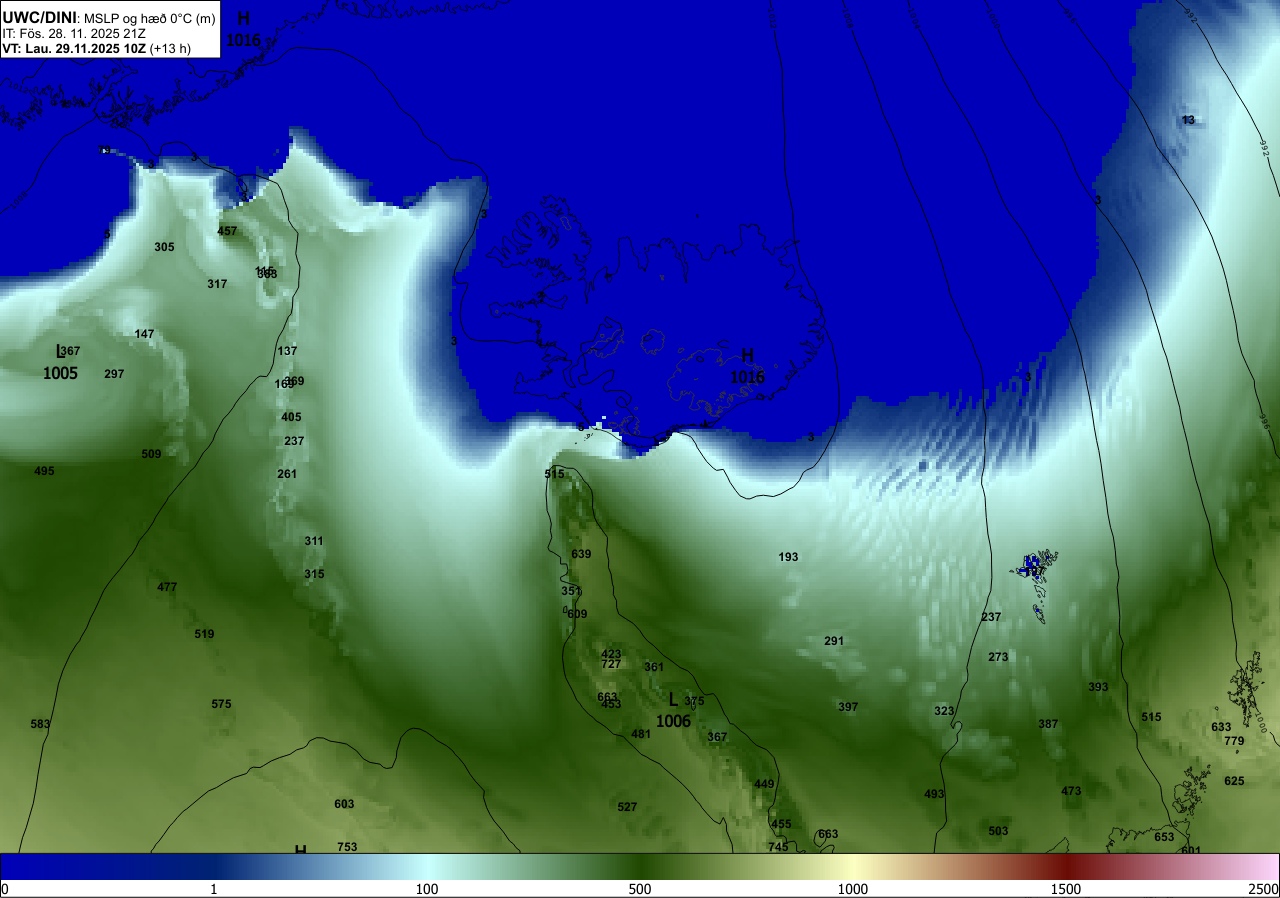Click the map height value 351
Image resolution: width=1280 pixels, height=898 pixels.
tap(571, 591)
